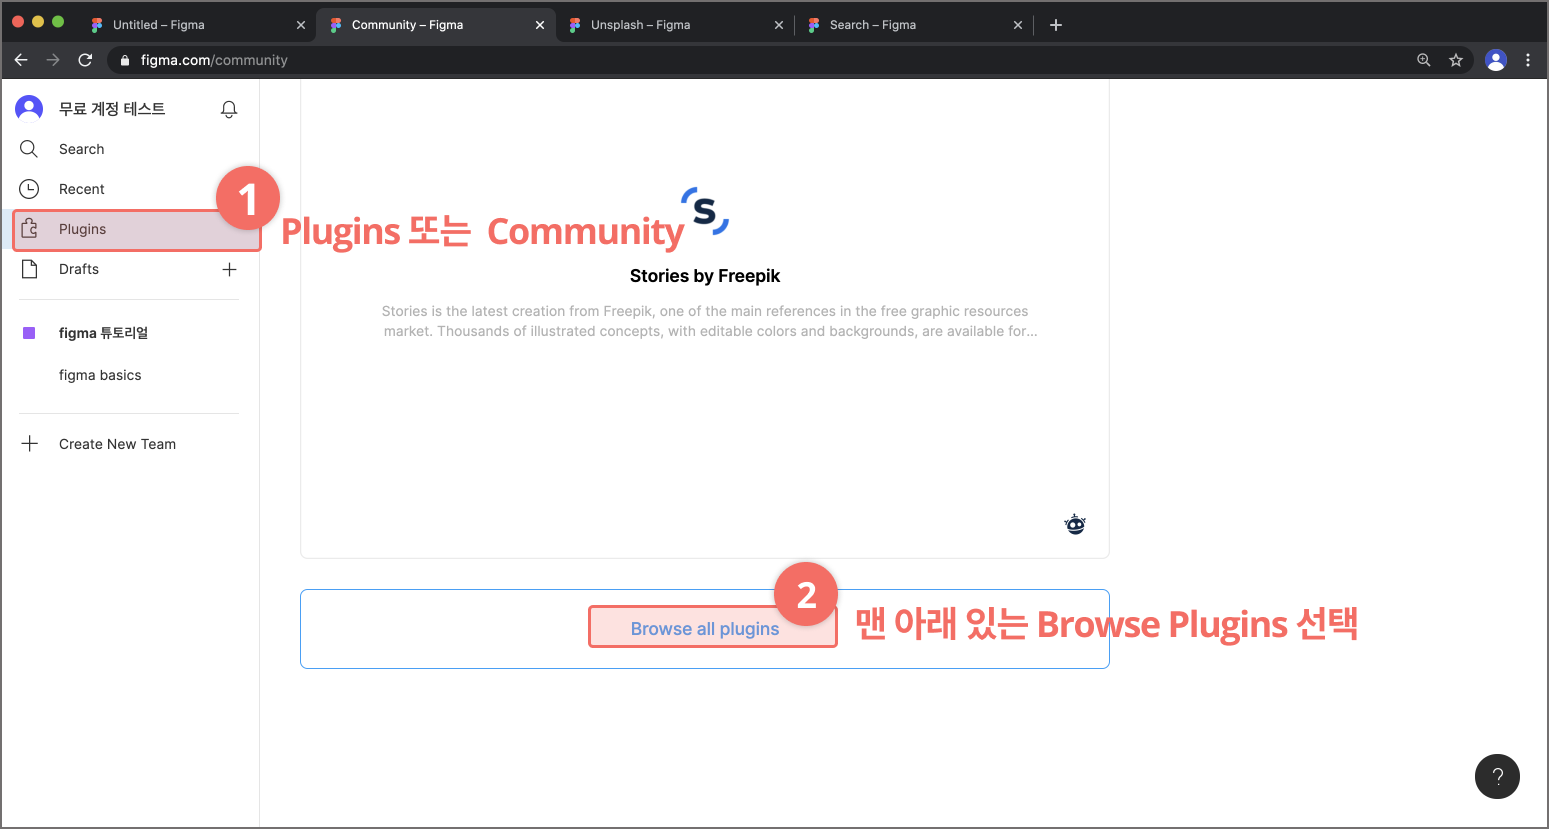Reload the page with refresh icon

pos(85,60)
